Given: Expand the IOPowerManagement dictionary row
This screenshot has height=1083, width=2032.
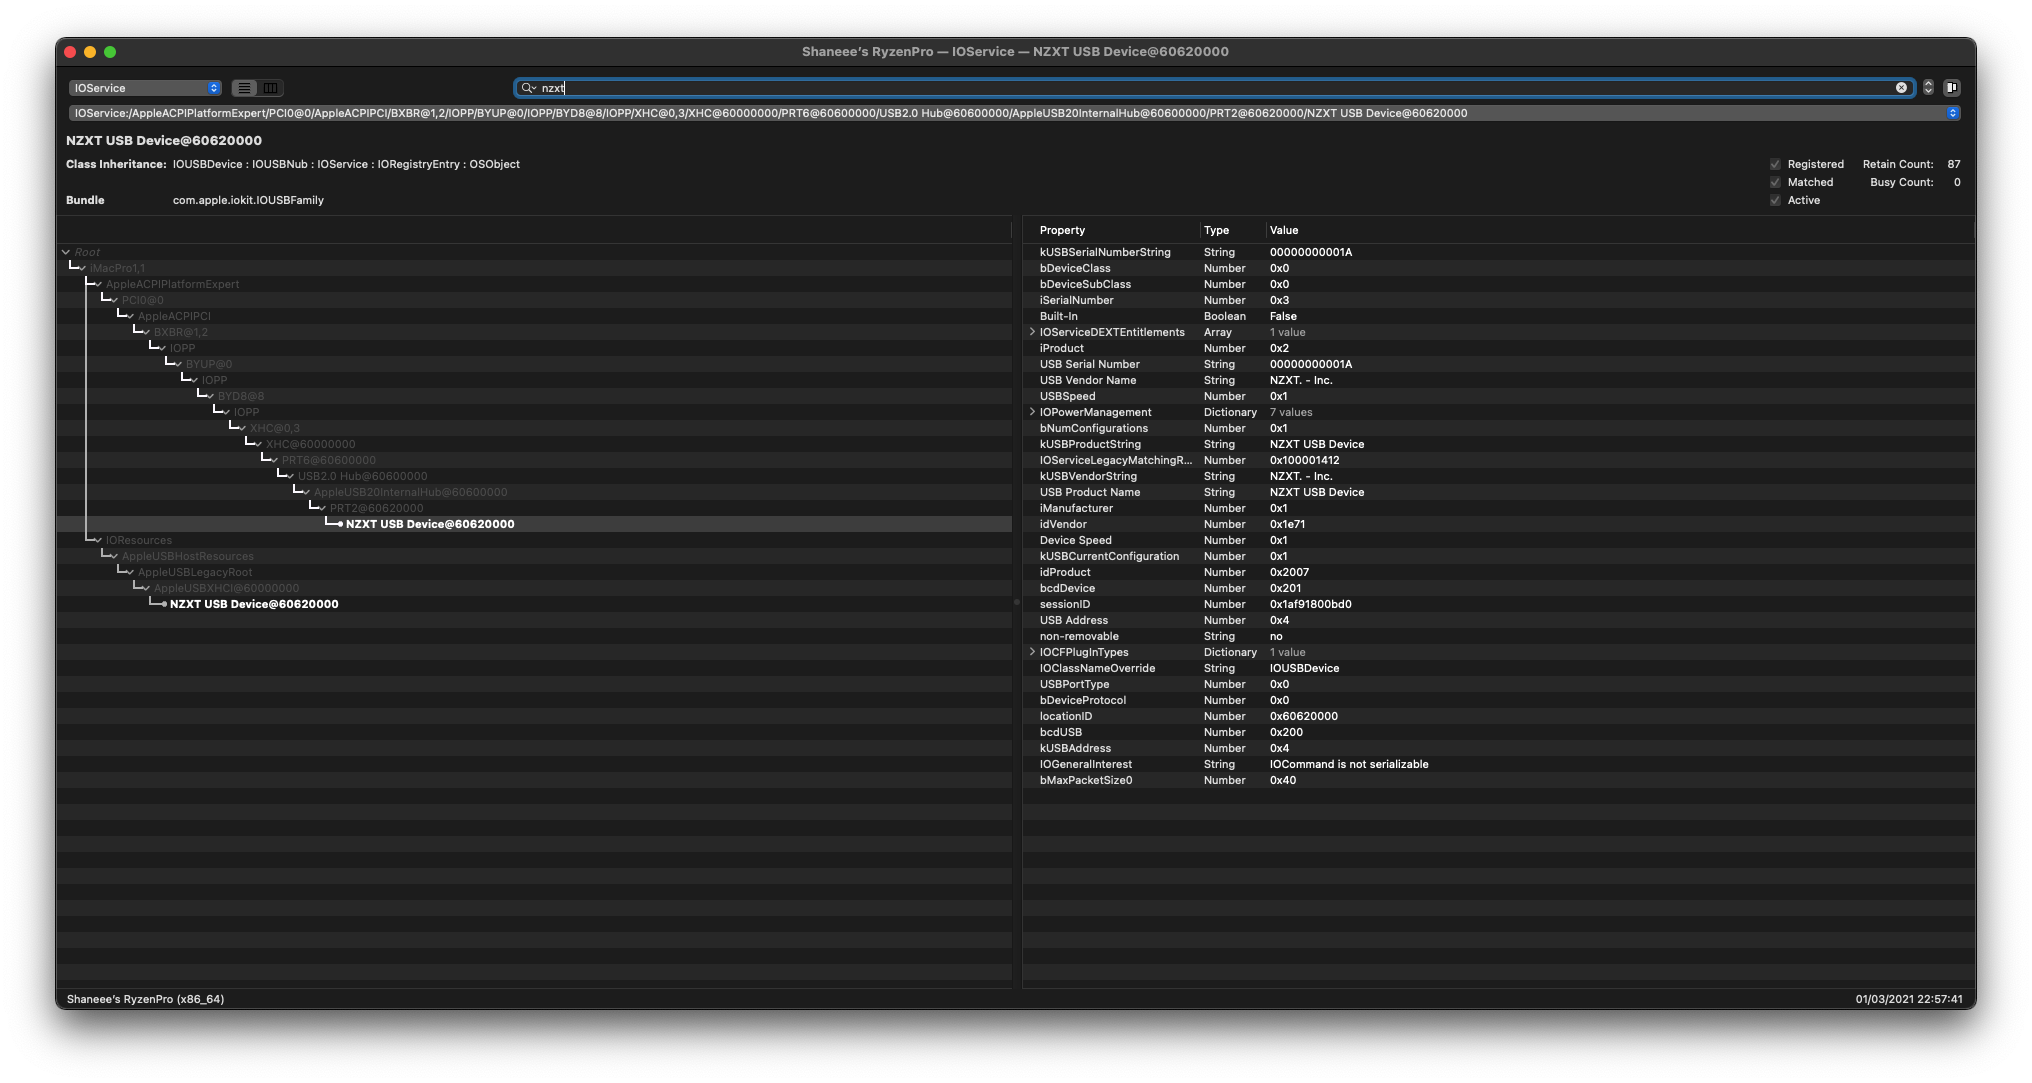Looking at the screenshot, I should (x=1032, y=412).
